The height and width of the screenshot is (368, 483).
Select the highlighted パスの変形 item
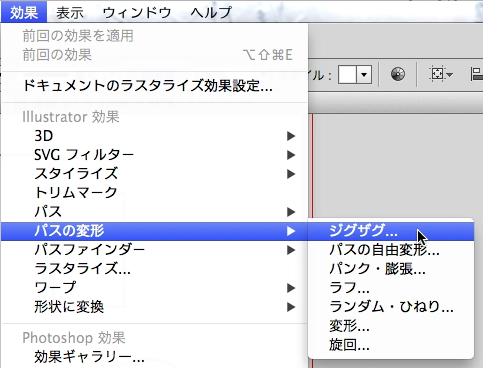[154, 231]
